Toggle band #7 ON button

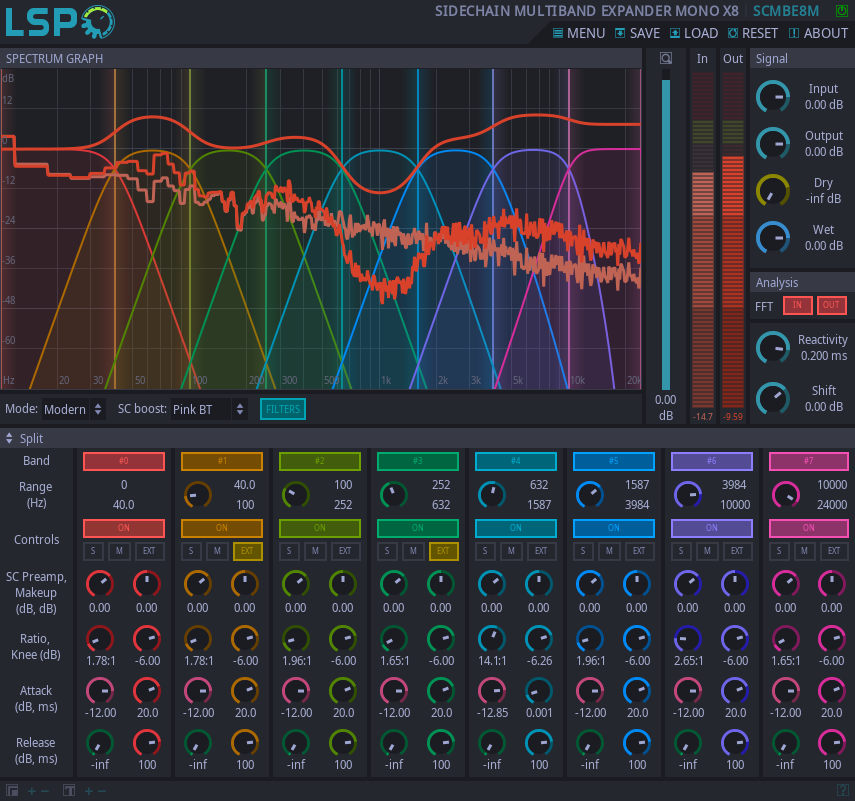click(x=809, y=528)
